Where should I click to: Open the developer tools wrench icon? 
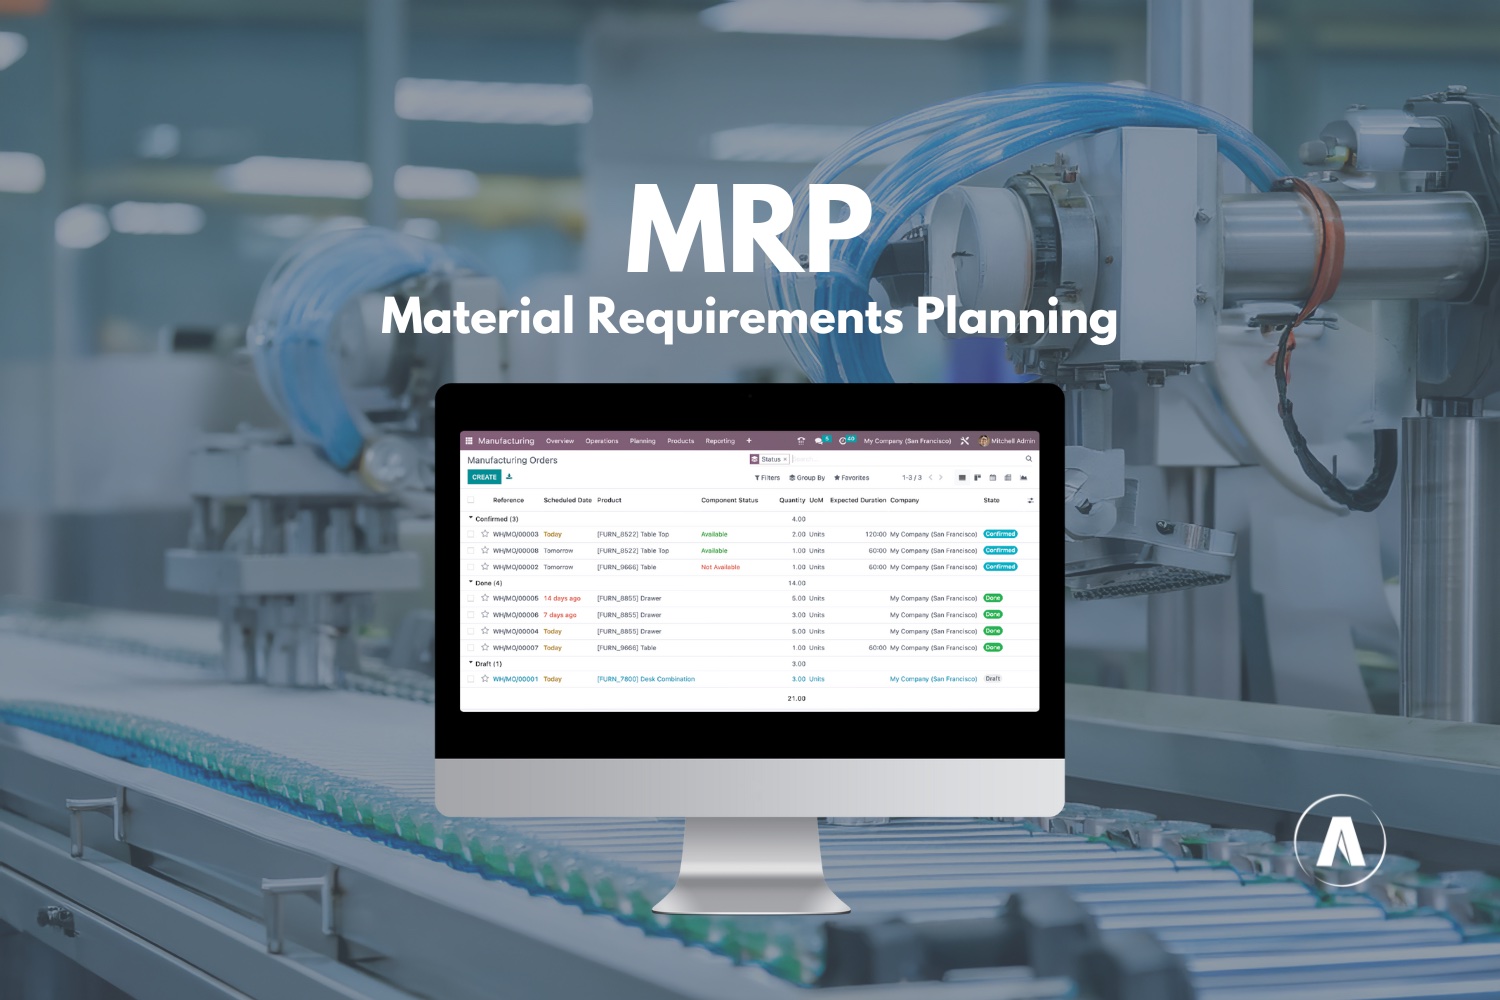965,441
